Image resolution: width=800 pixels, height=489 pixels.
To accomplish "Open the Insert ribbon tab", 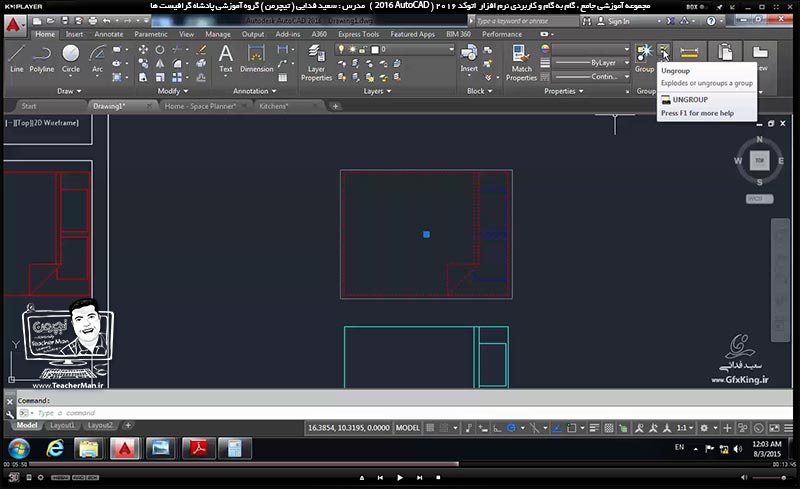I will 74,34.
